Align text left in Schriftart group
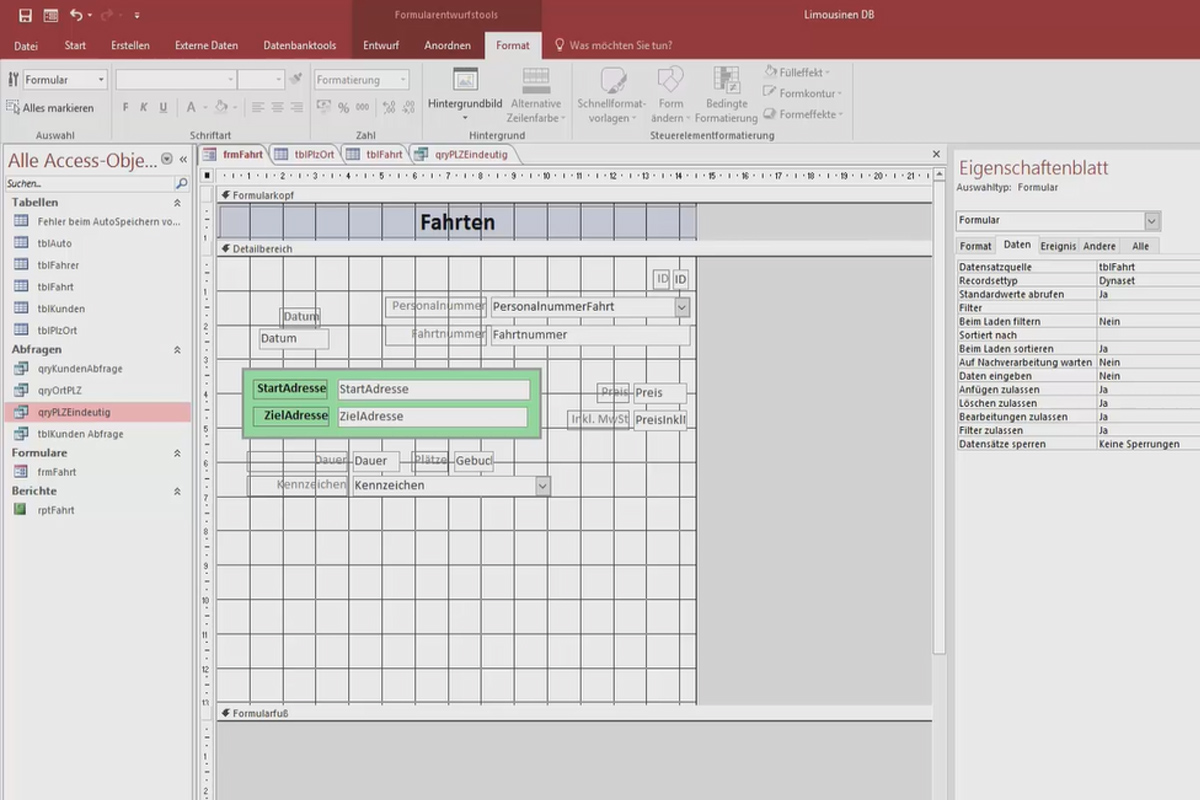The height and width of the screenshot is (800, 1200). click(257, 107)
